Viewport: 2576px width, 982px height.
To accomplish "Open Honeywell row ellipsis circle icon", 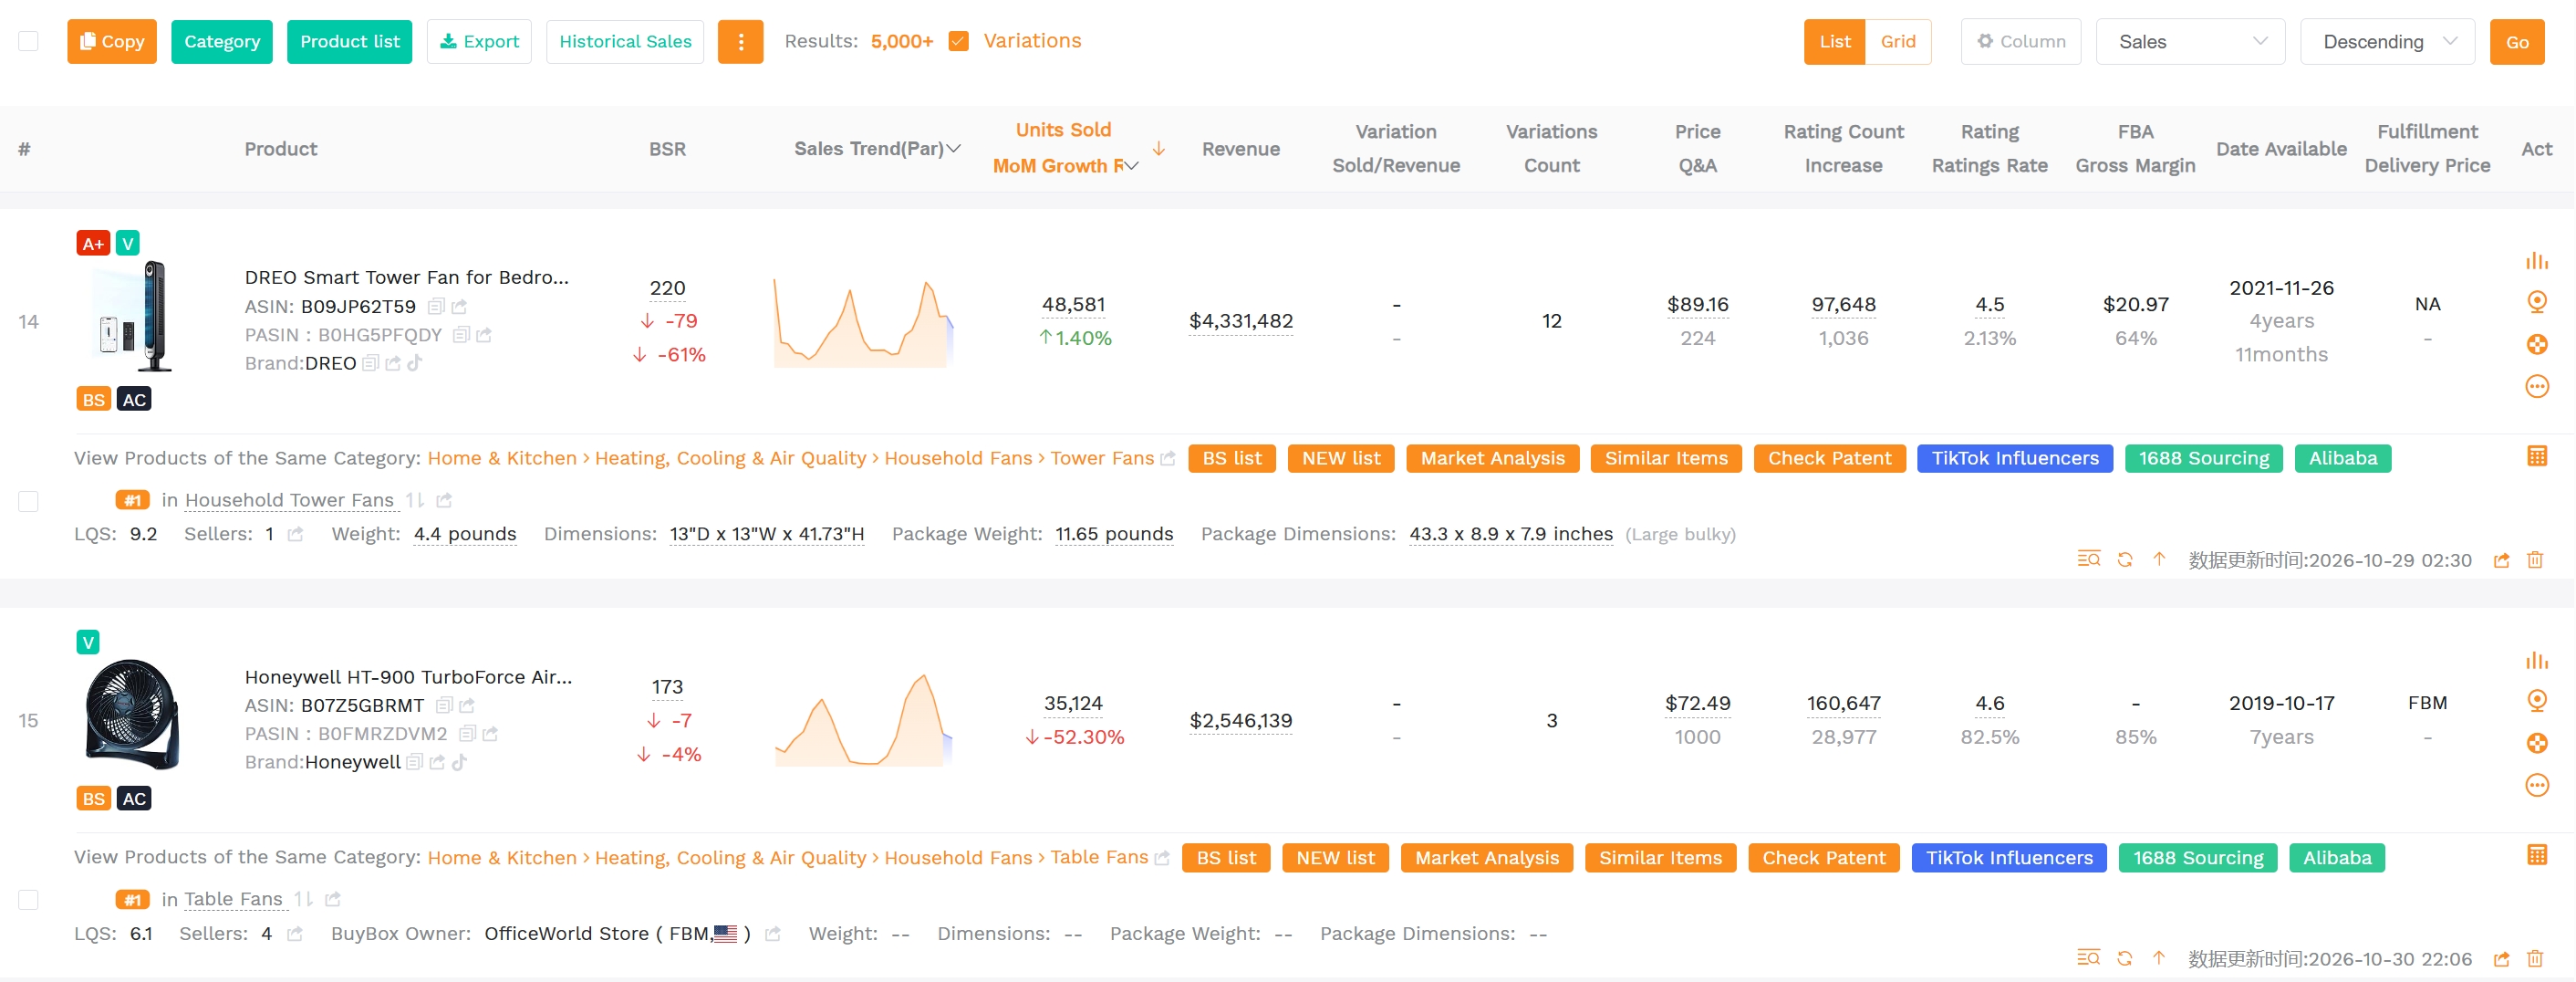I will pos(2536,786).
